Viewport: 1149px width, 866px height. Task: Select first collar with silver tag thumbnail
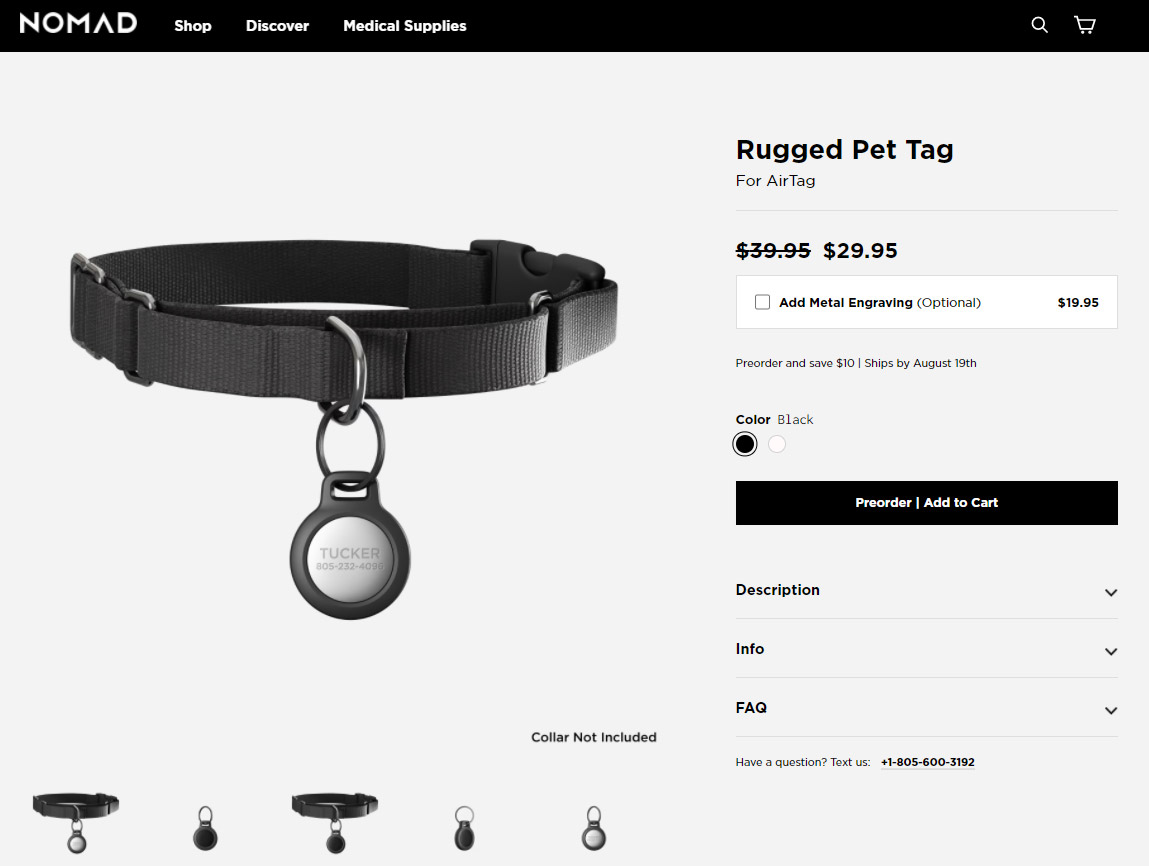pos(76,822)
